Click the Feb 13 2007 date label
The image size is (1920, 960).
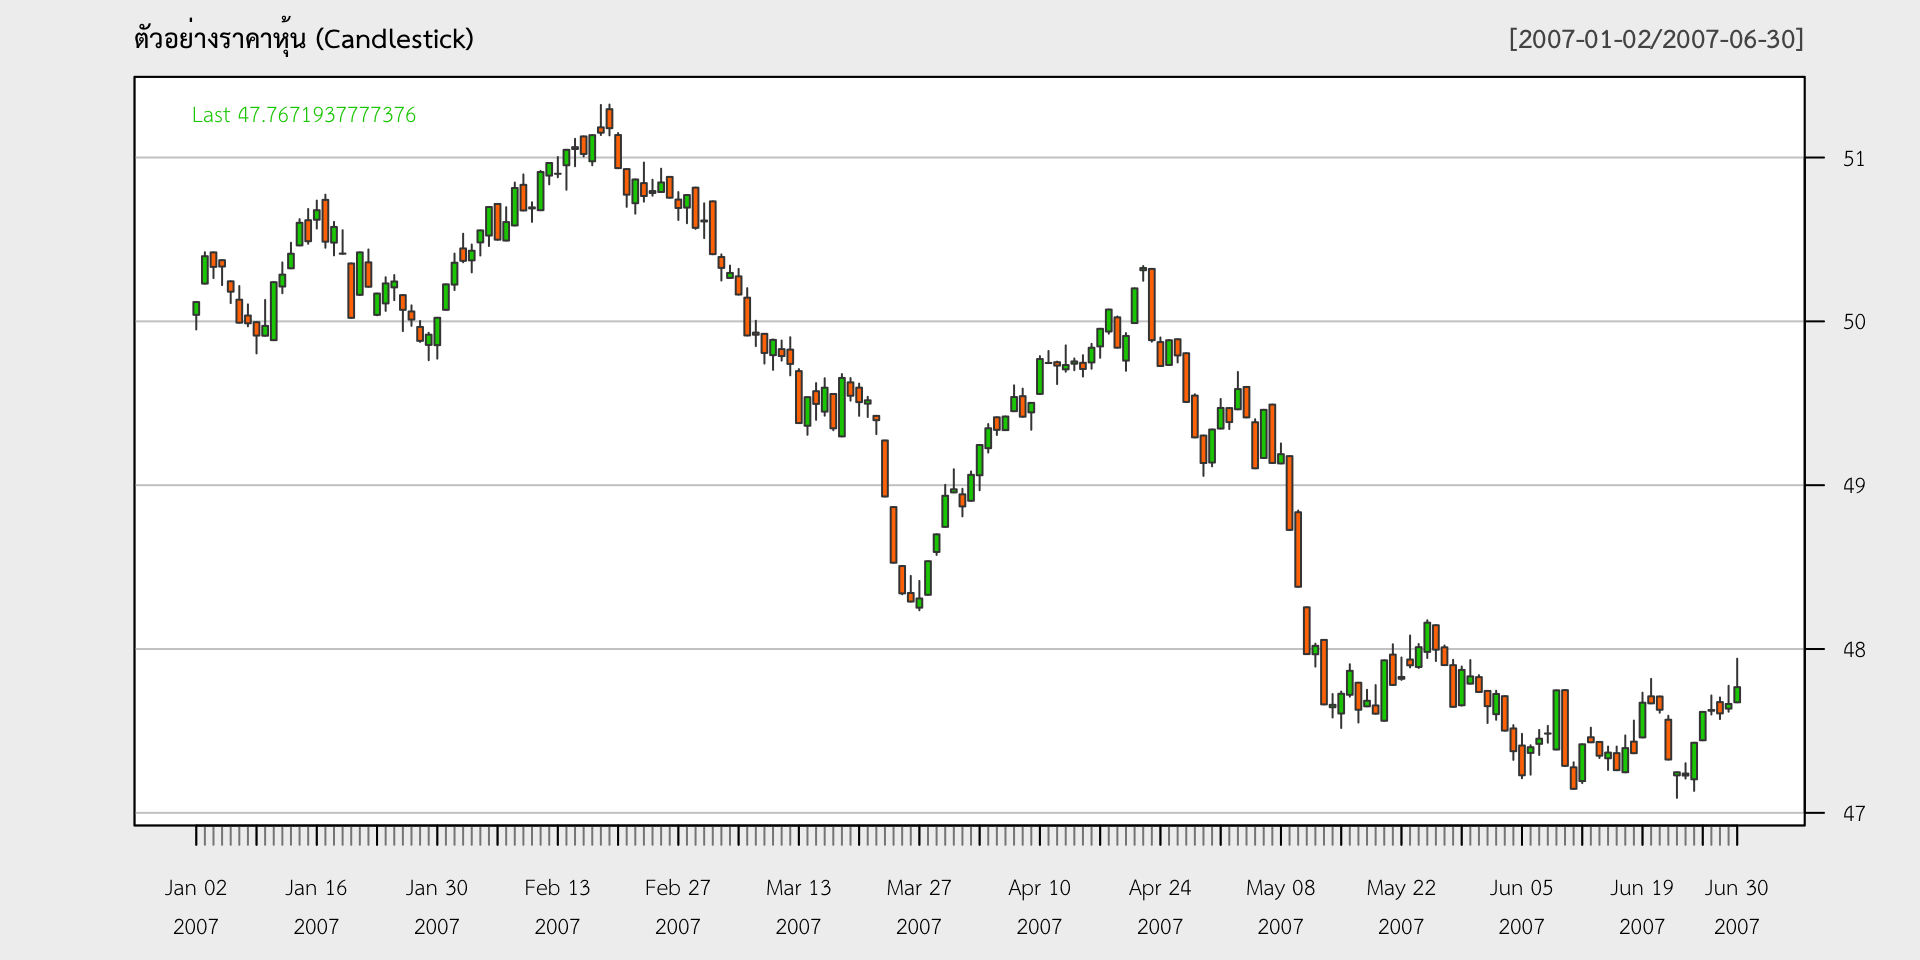click(557, 906)
